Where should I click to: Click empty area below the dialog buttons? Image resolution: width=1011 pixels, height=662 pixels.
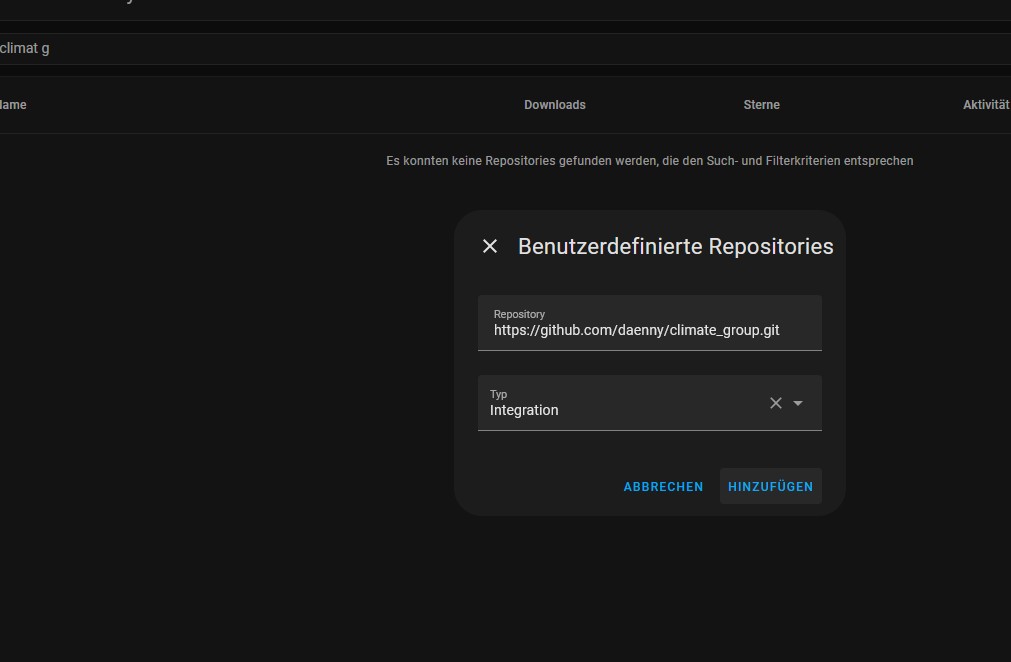[x=649, y=580]
